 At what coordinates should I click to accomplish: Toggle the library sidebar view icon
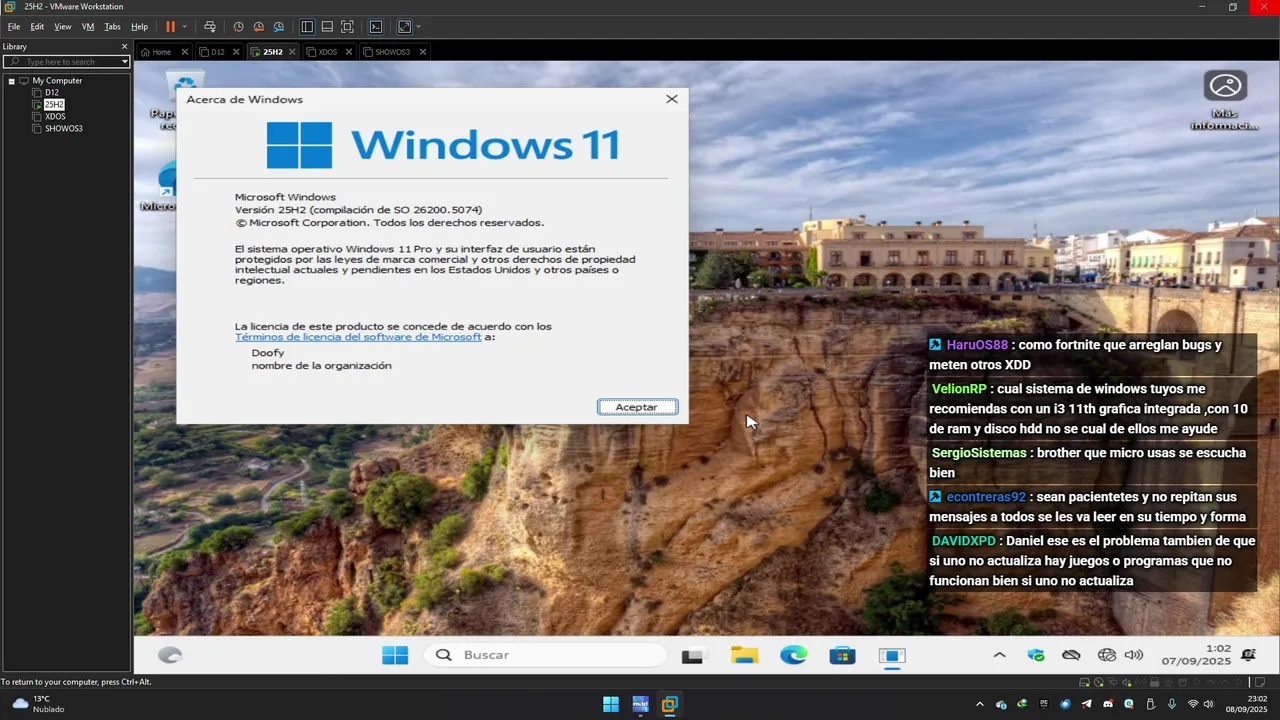point(307,27)
